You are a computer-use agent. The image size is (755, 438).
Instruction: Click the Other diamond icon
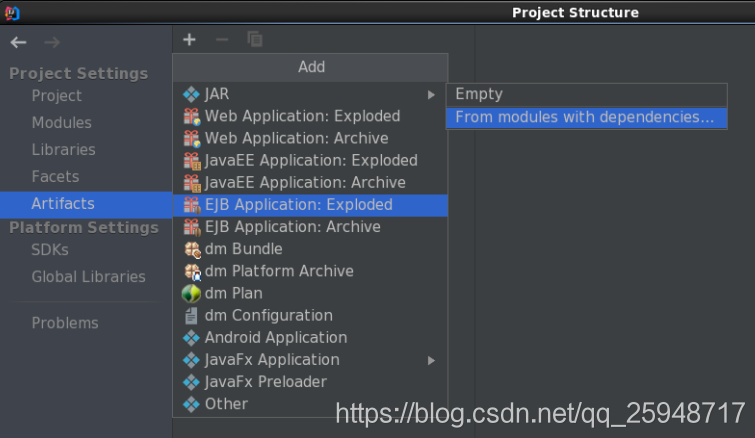click(x=191, y=404)
